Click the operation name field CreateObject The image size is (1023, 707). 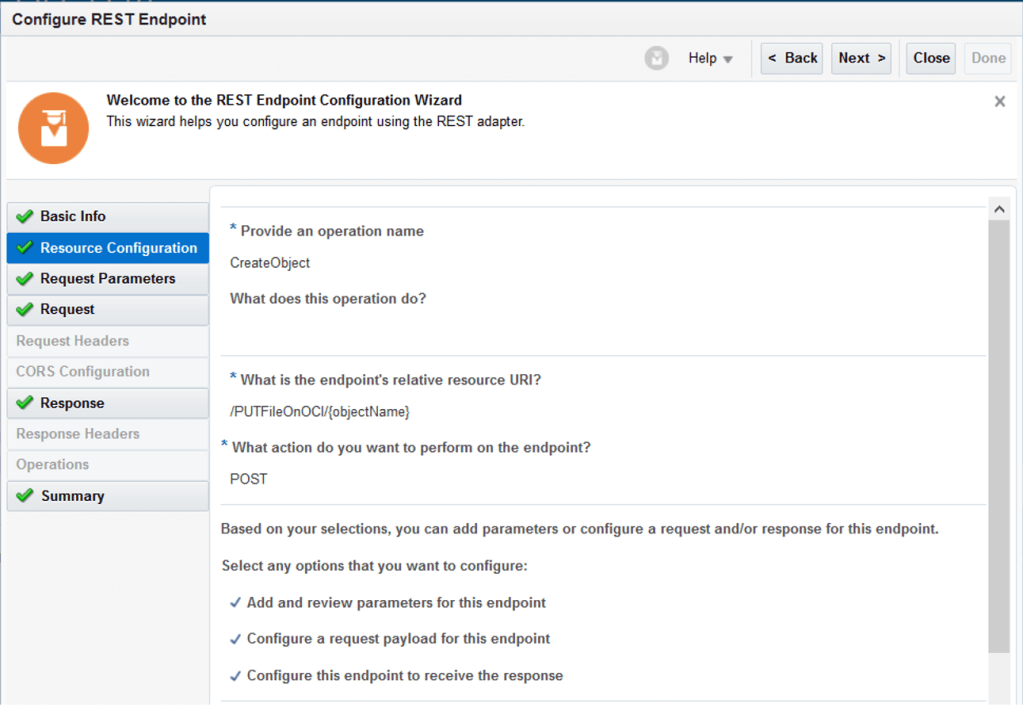coord(270,263)
